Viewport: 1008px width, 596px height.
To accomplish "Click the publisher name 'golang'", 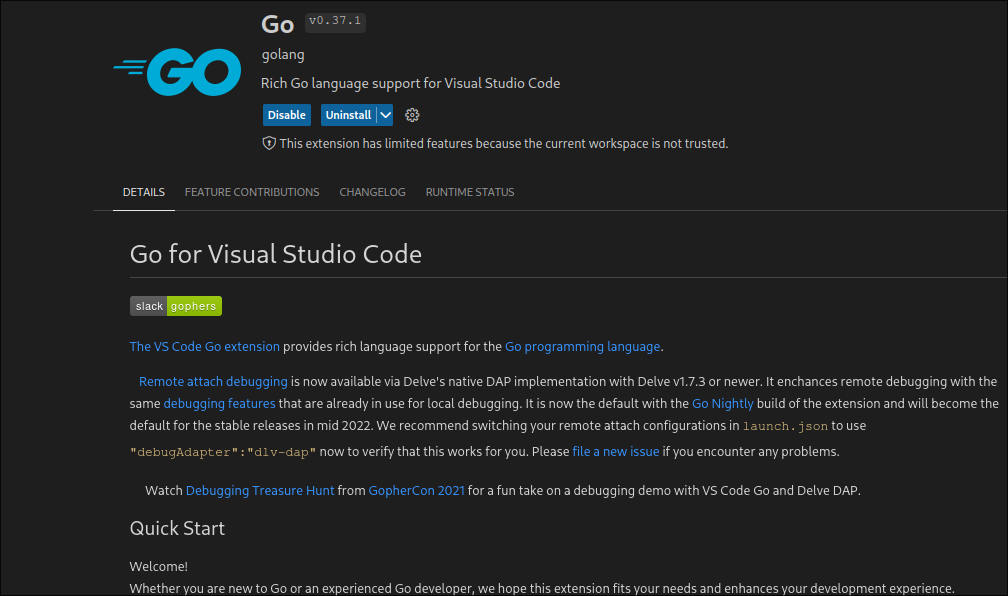I will point(283,55).
